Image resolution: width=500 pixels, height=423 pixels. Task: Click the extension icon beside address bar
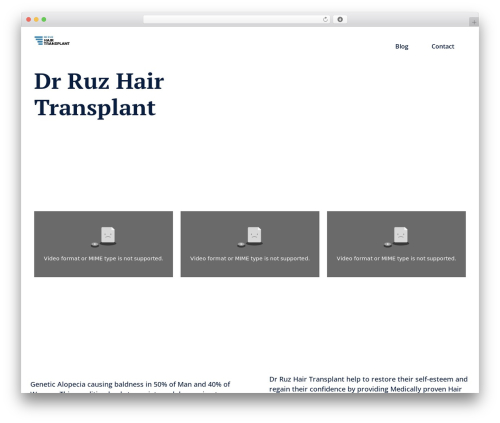[x=340, y=19]
